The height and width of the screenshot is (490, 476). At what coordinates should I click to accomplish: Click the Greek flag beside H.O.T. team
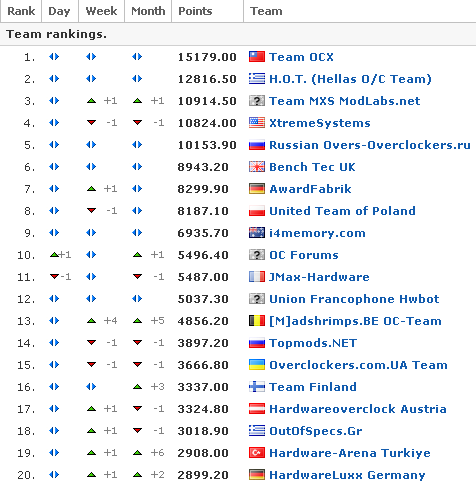(257, 79)
